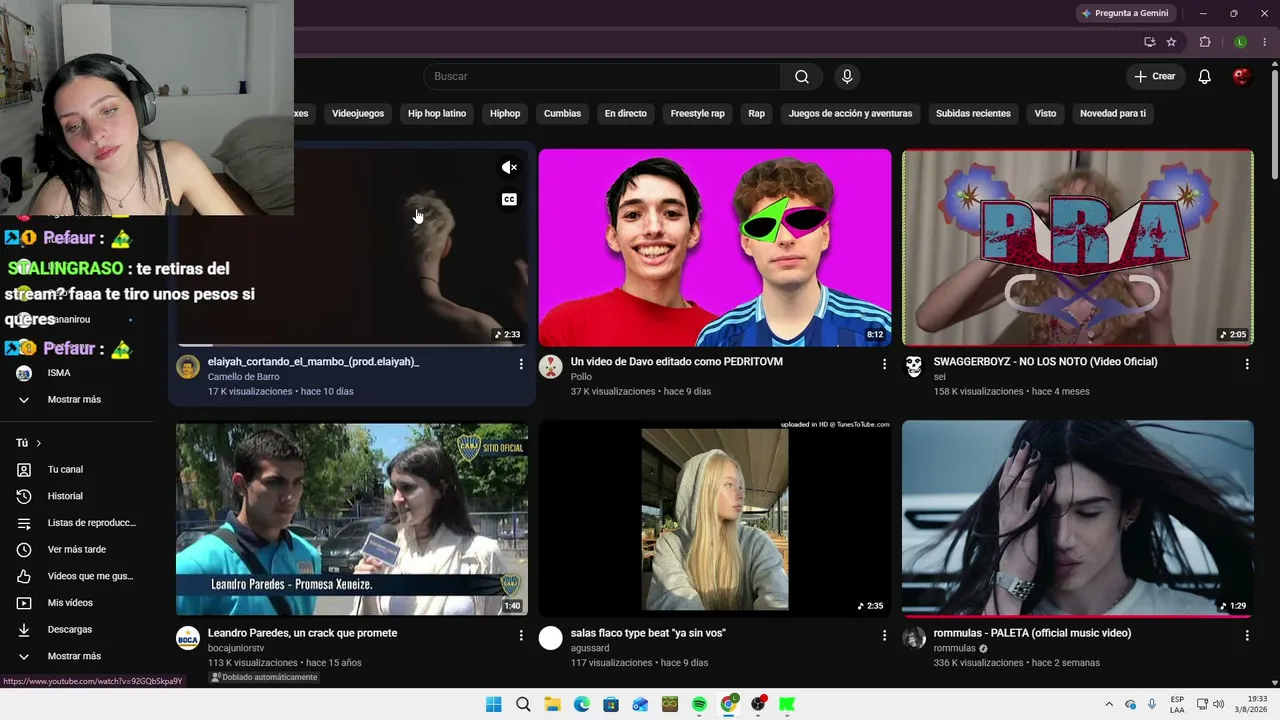Unmute the elaiyah video preview

point(509,167)
